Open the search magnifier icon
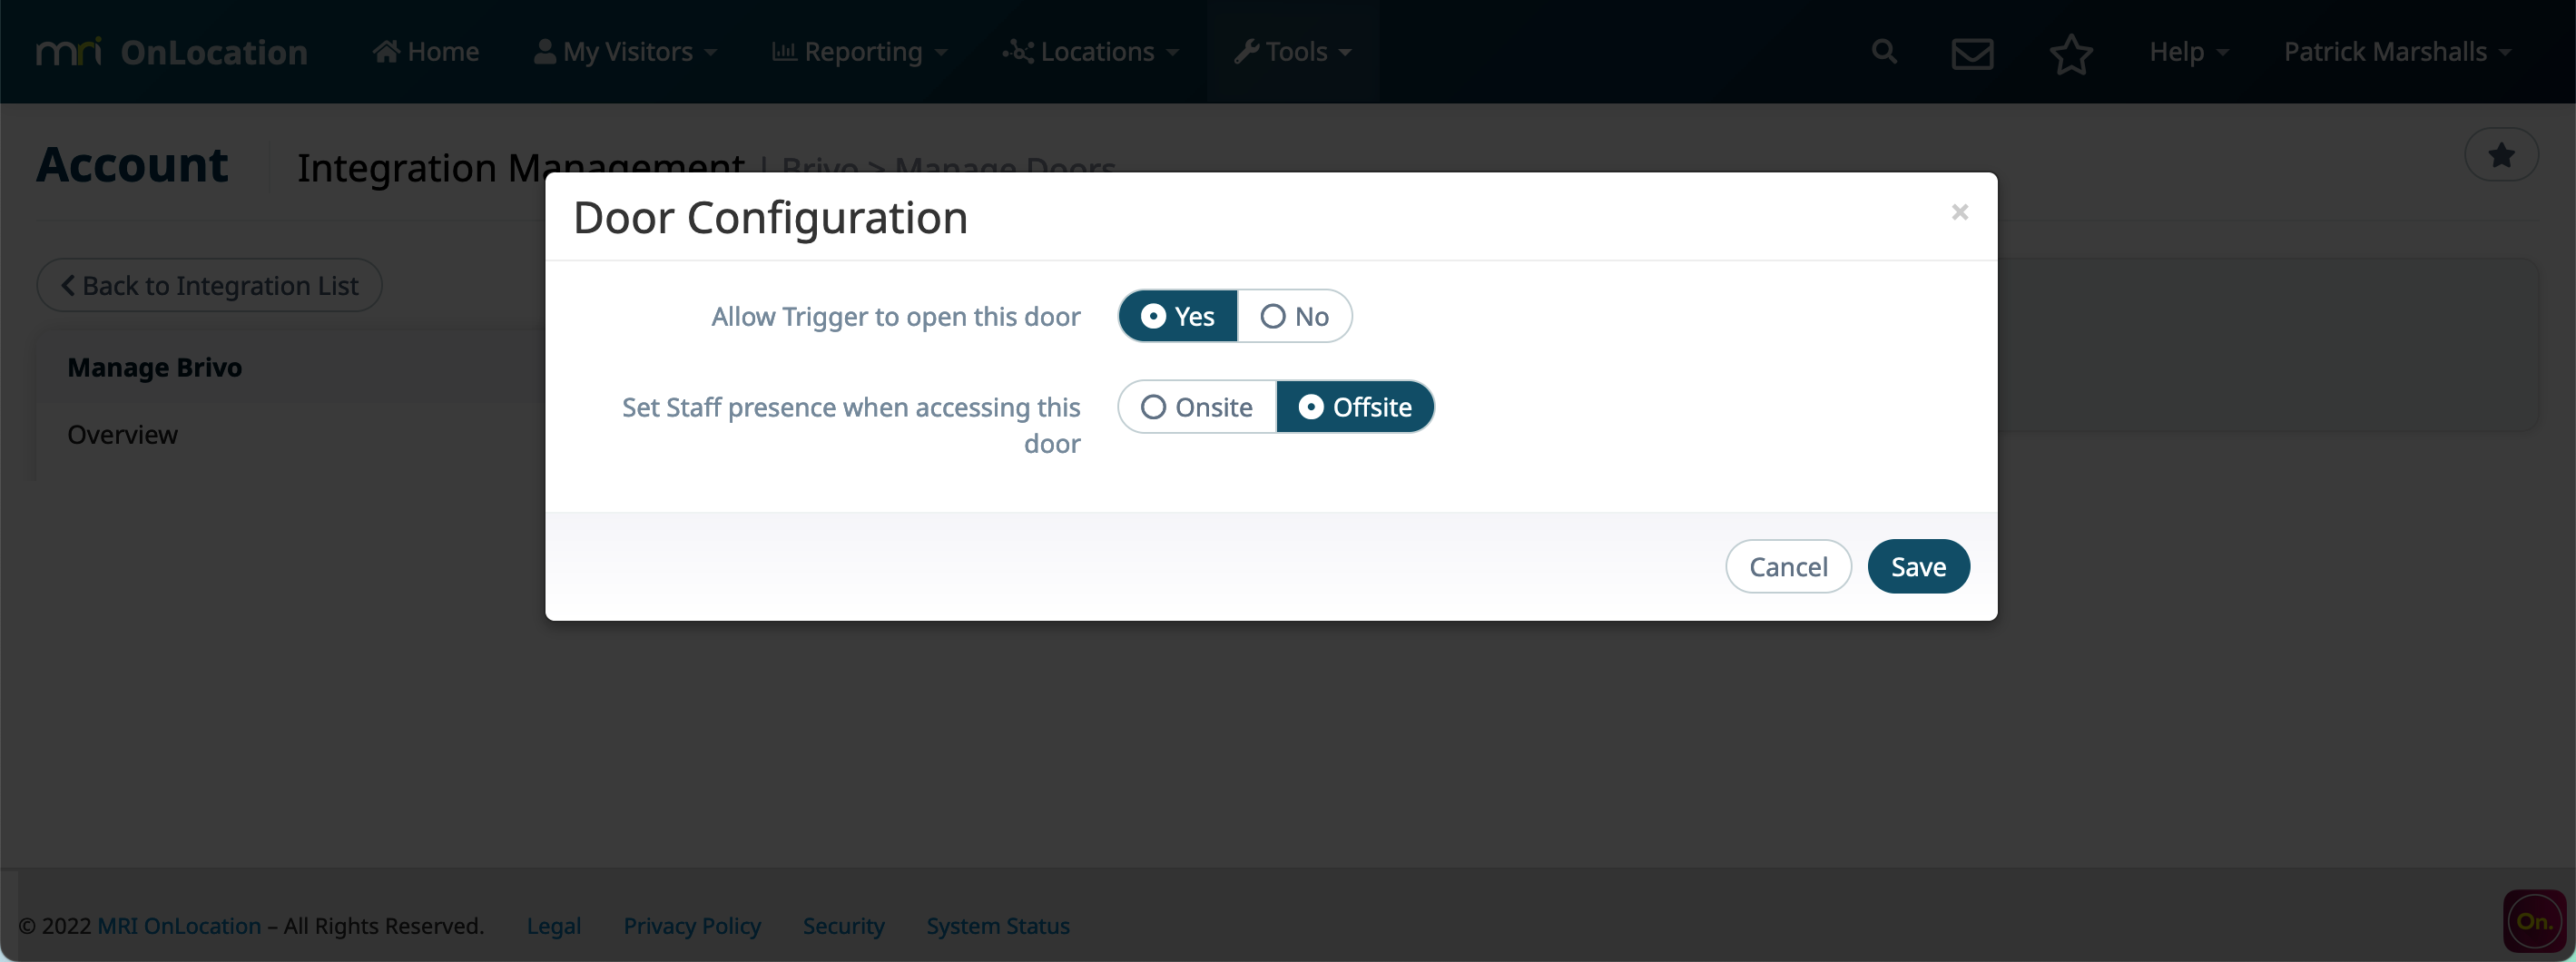 pos(1884,52)
